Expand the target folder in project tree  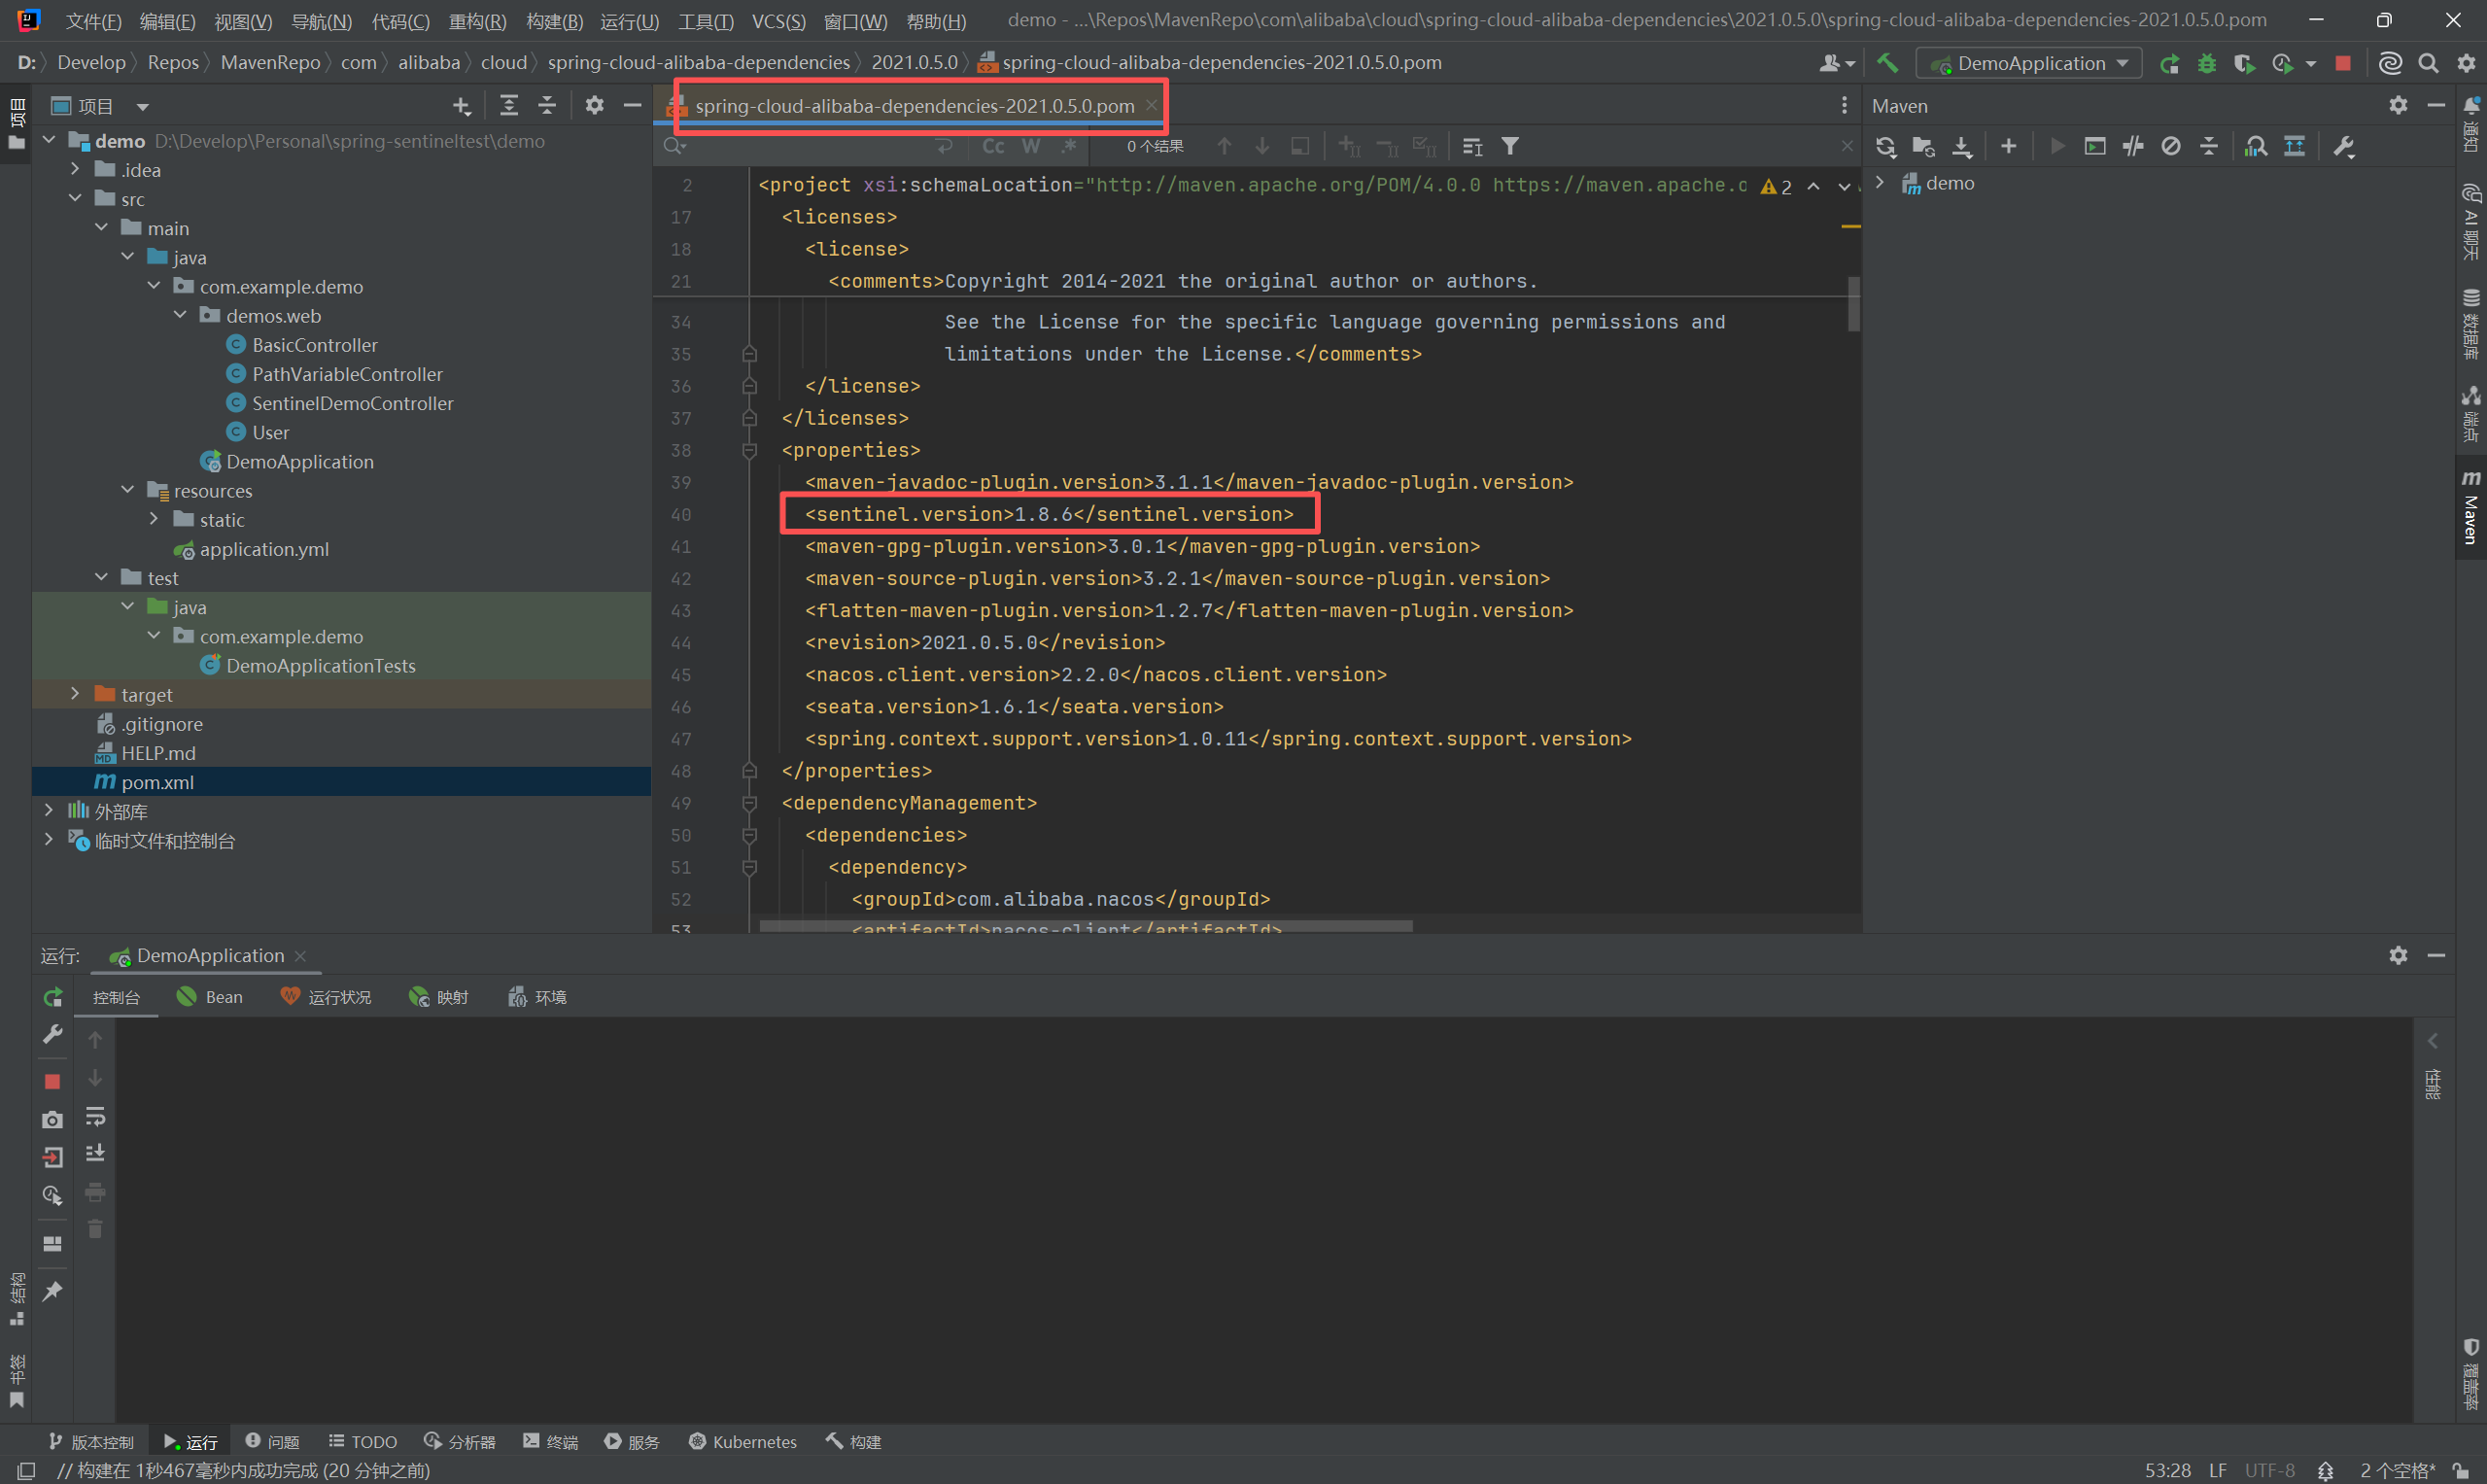(75, 694)
